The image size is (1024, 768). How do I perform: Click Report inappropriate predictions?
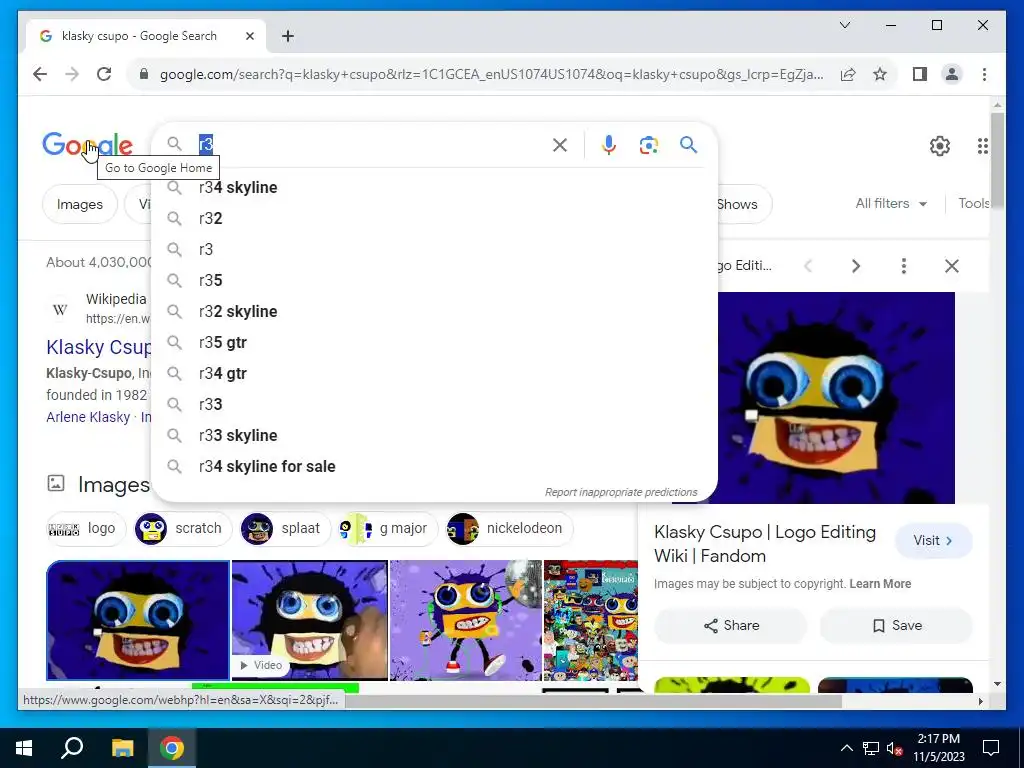point(621,492)
